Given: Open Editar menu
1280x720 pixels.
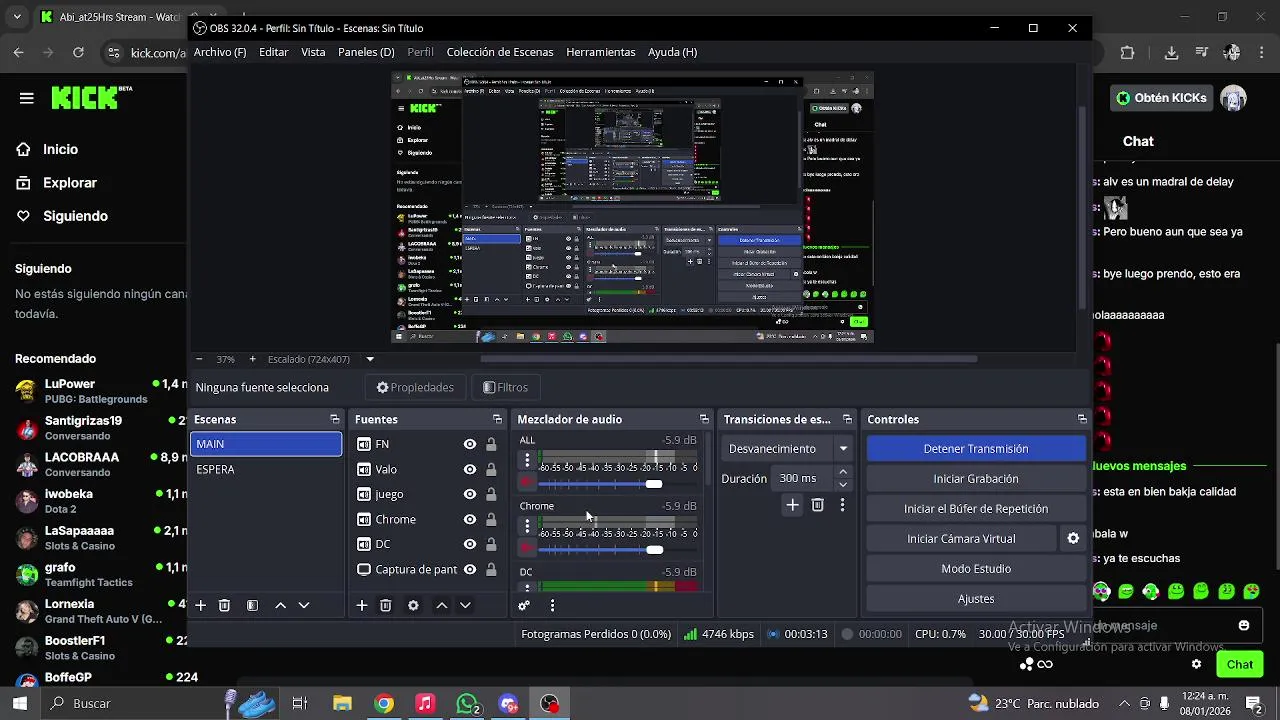Looking at the screenshot, I should [273, 52].
